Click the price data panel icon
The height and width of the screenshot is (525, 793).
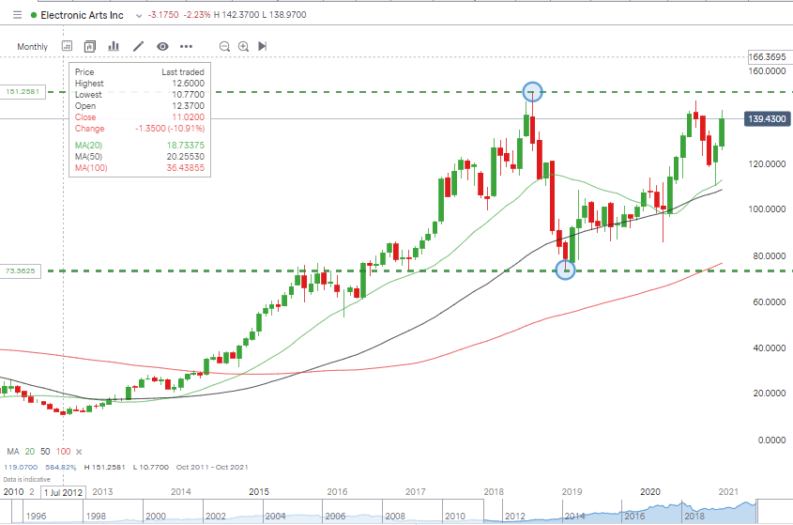(67, 46)
